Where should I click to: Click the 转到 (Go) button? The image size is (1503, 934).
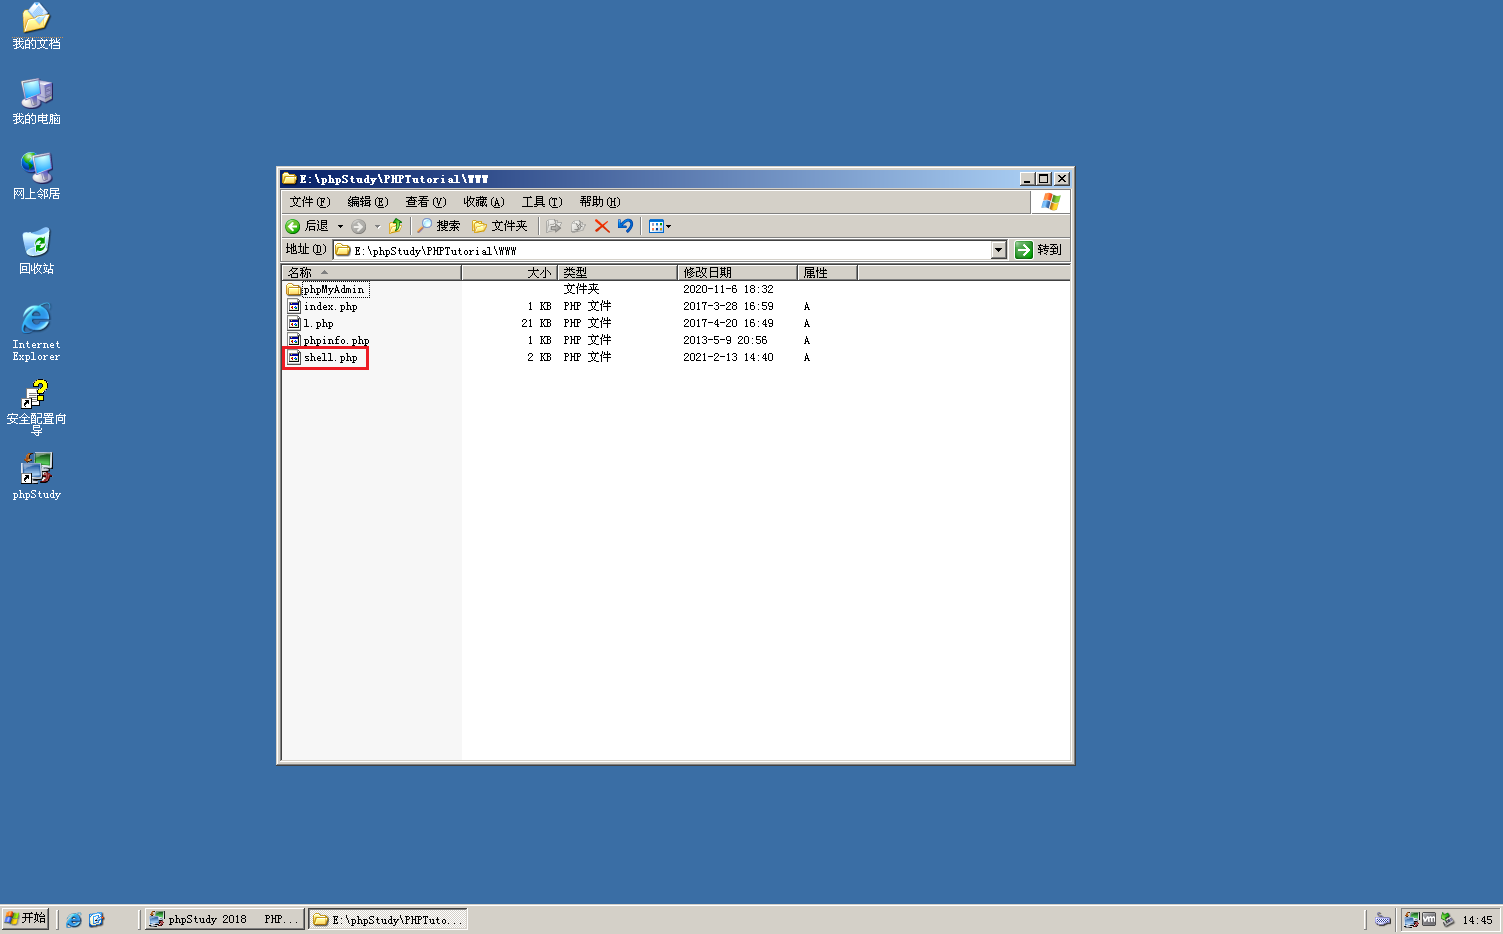1040,249
